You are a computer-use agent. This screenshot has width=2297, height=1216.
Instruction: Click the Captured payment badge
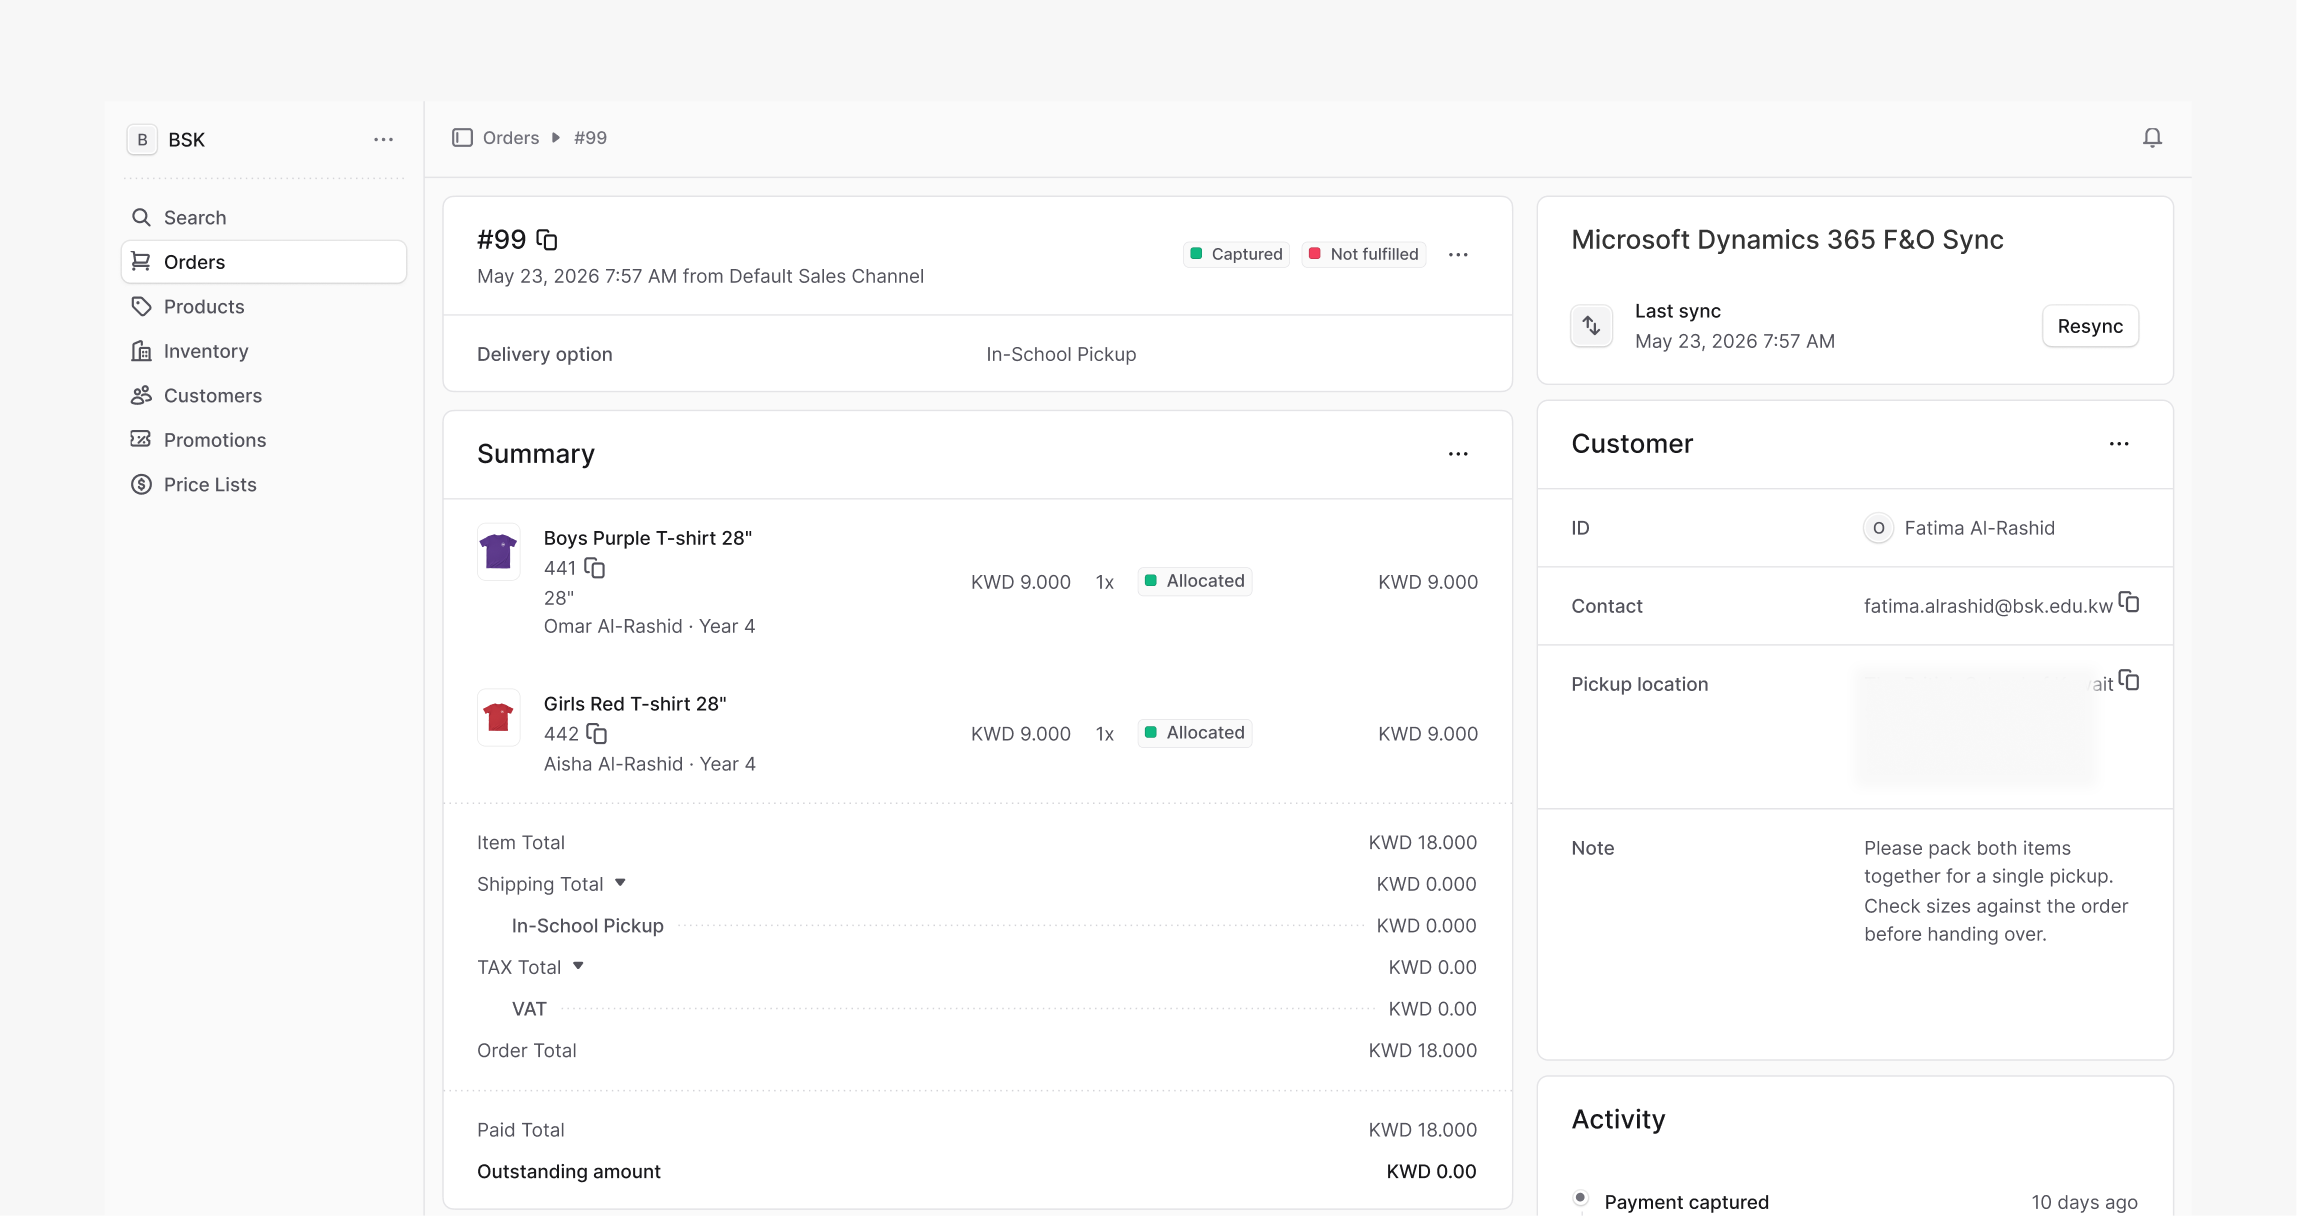(1236, 254)
